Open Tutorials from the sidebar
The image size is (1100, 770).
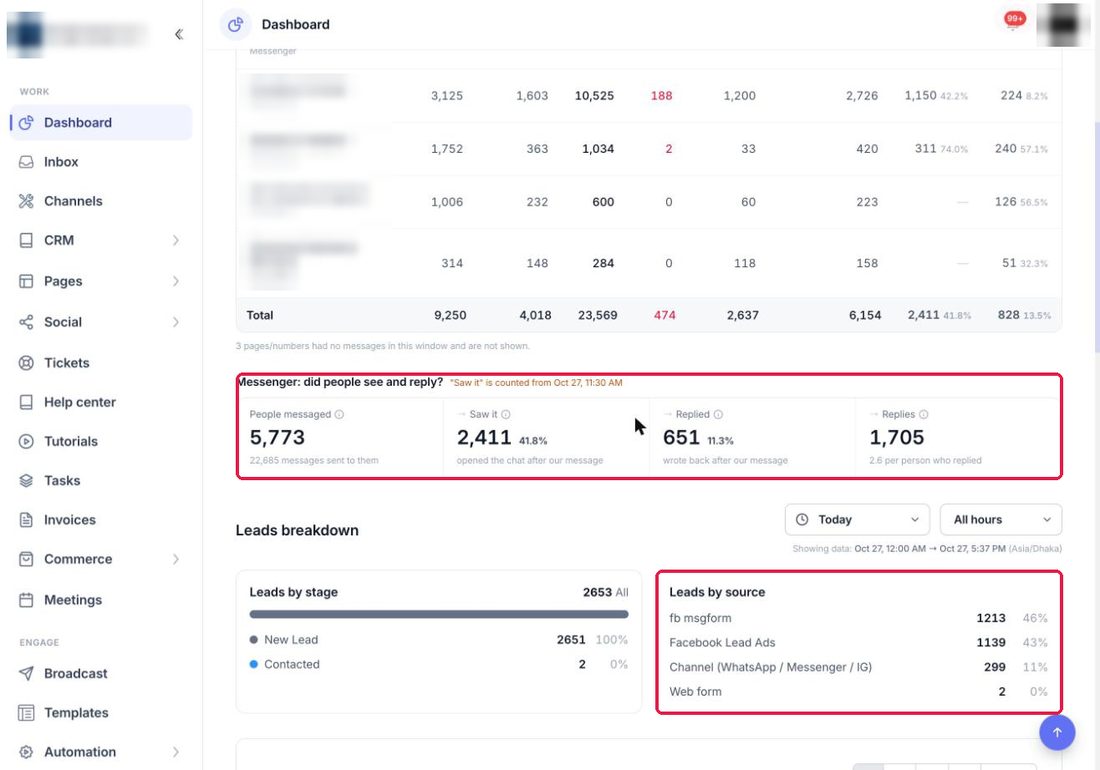[100, 441]
